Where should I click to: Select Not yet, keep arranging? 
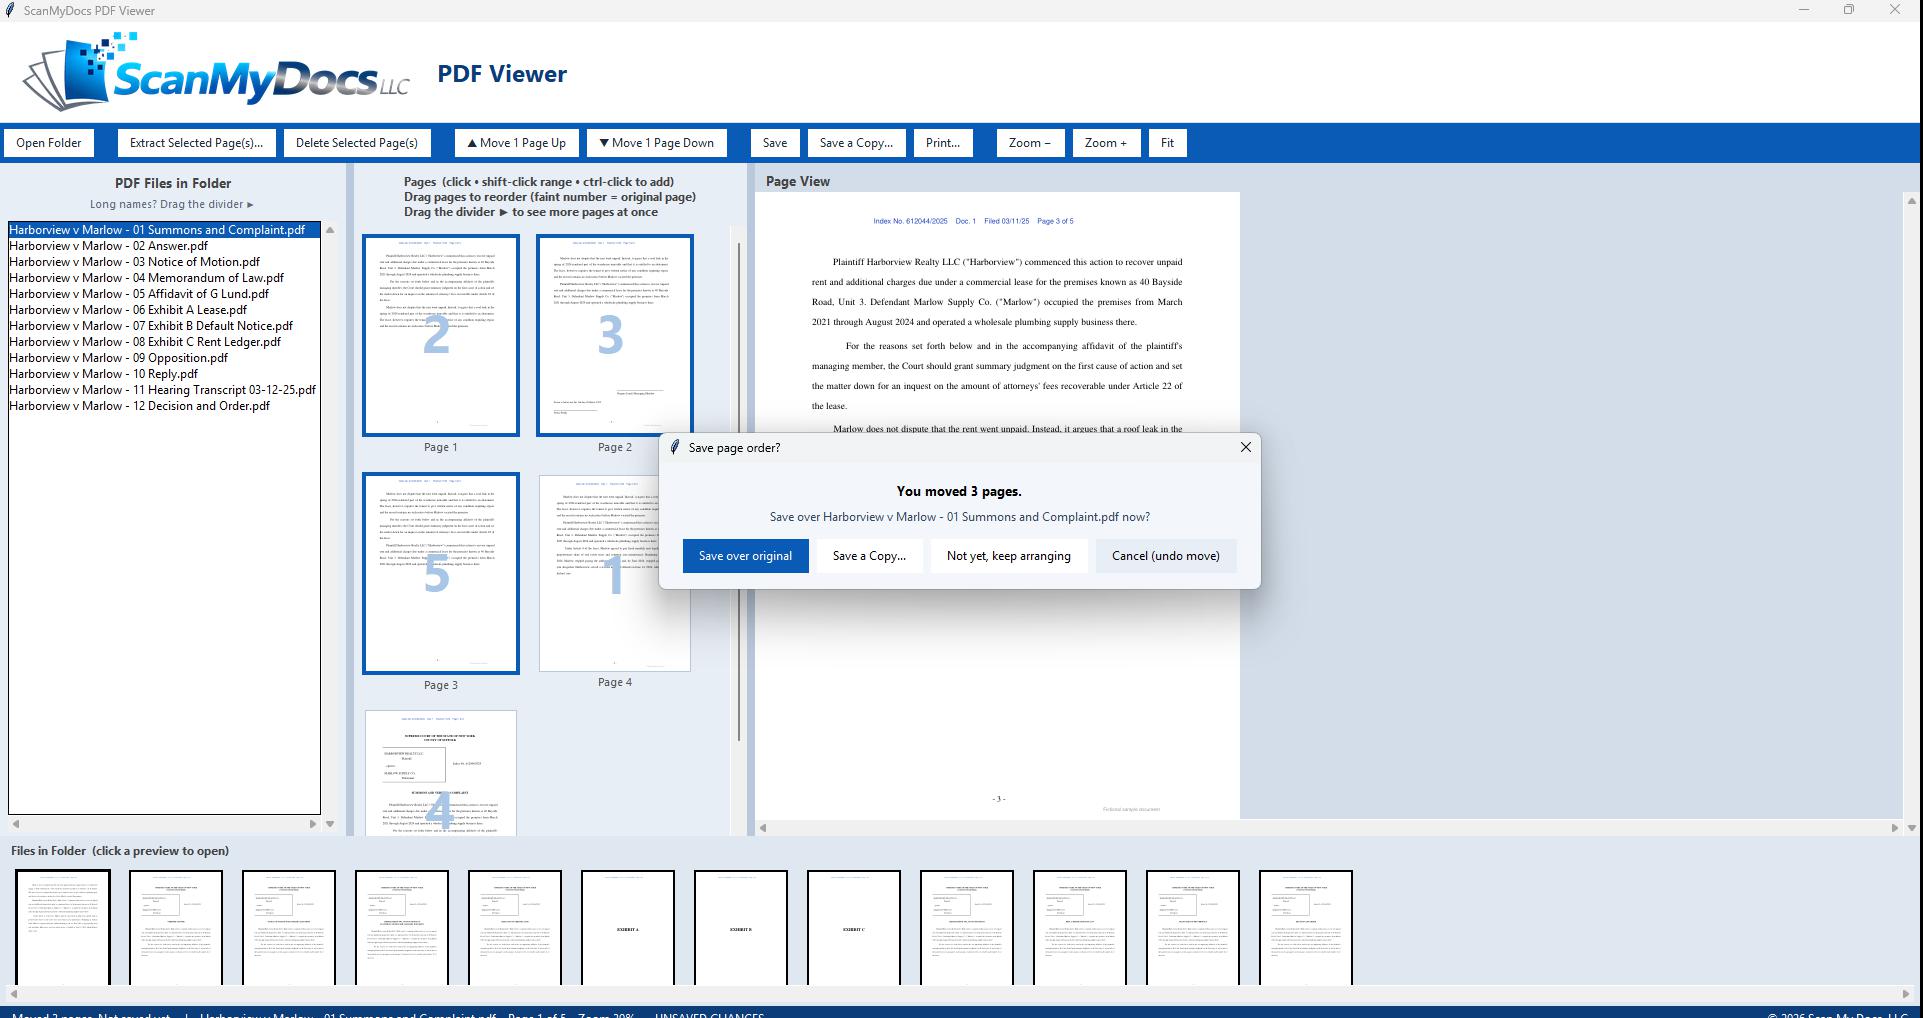(x=1008, y=556)
